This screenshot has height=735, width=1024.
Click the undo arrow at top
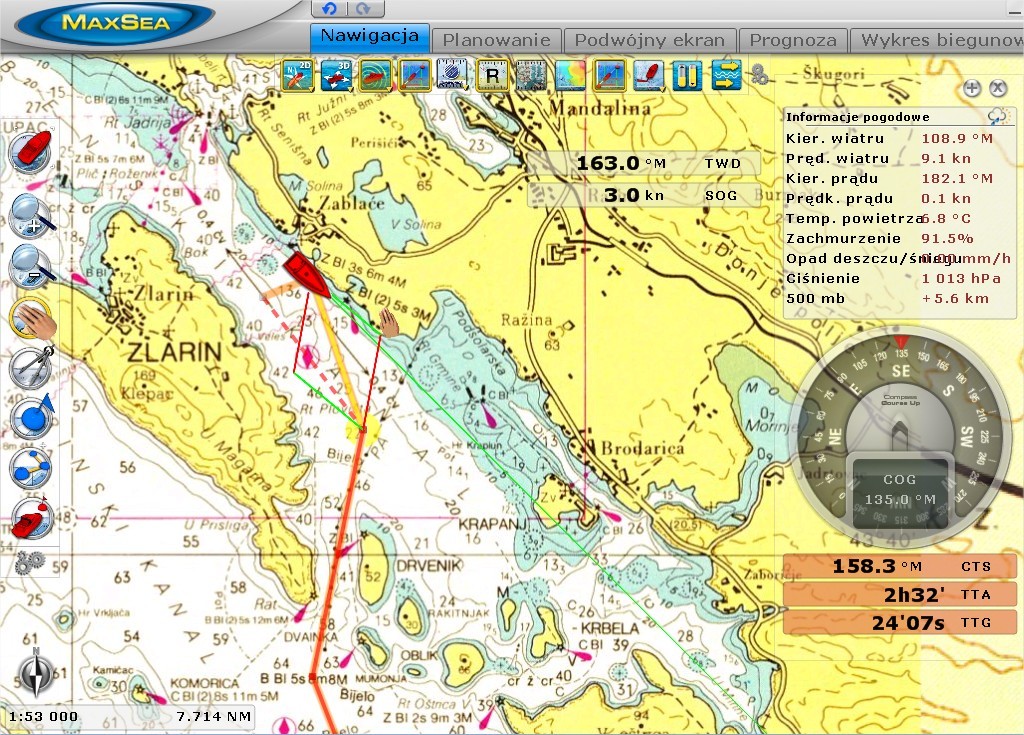(x=329, y=8)
